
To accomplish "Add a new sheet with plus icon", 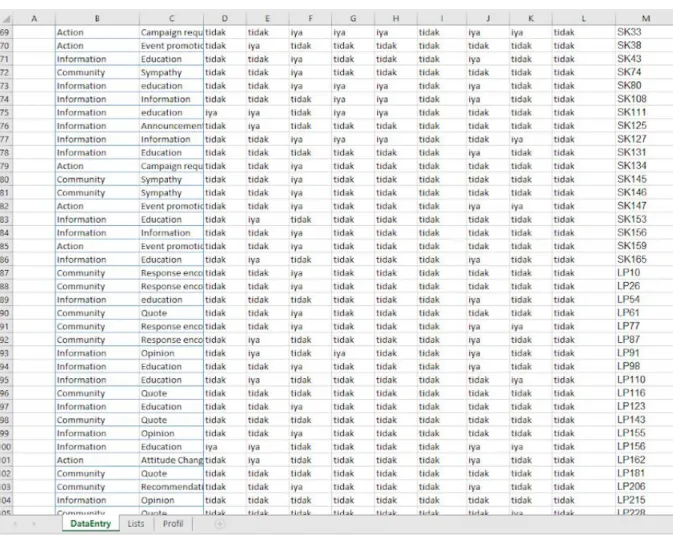I will point(219,524).
